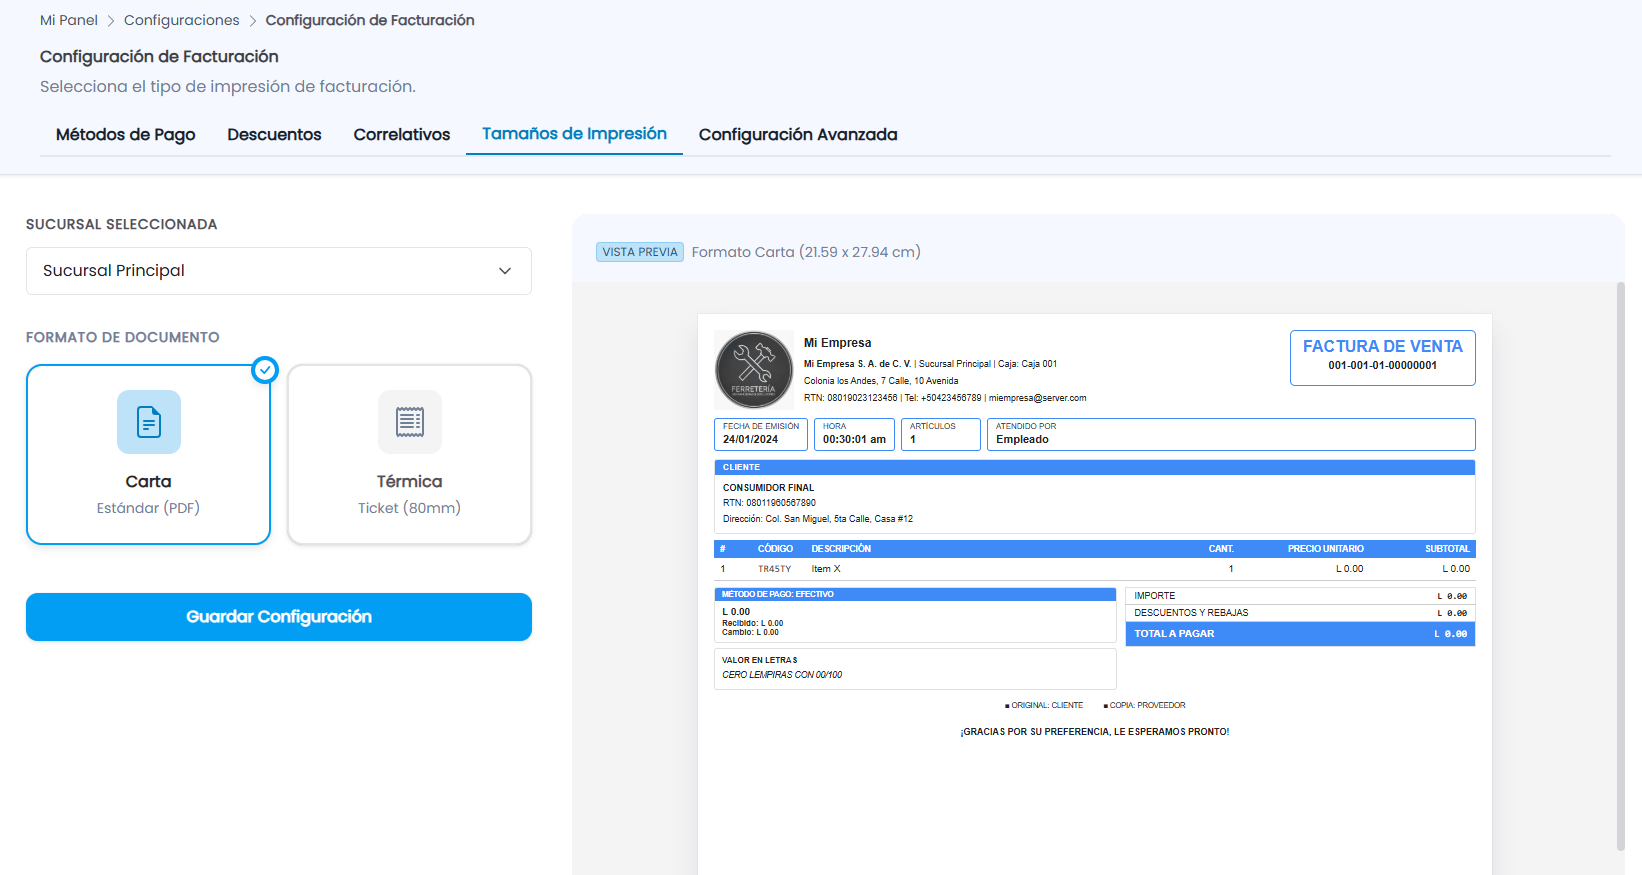Click the ARTÍCULOS count field
The width and height of the screenshot is (1642, 875).
[x=941, y=434]
